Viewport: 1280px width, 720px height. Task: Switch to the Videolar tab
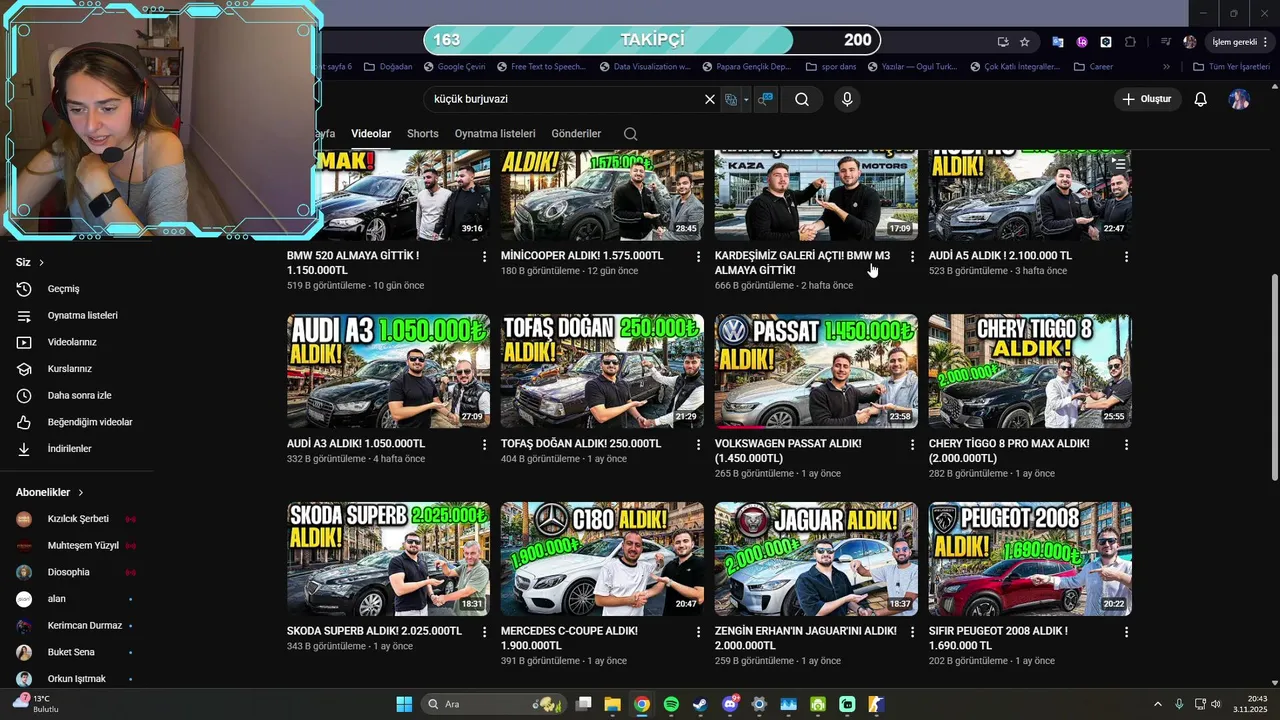tap(371, 134)
